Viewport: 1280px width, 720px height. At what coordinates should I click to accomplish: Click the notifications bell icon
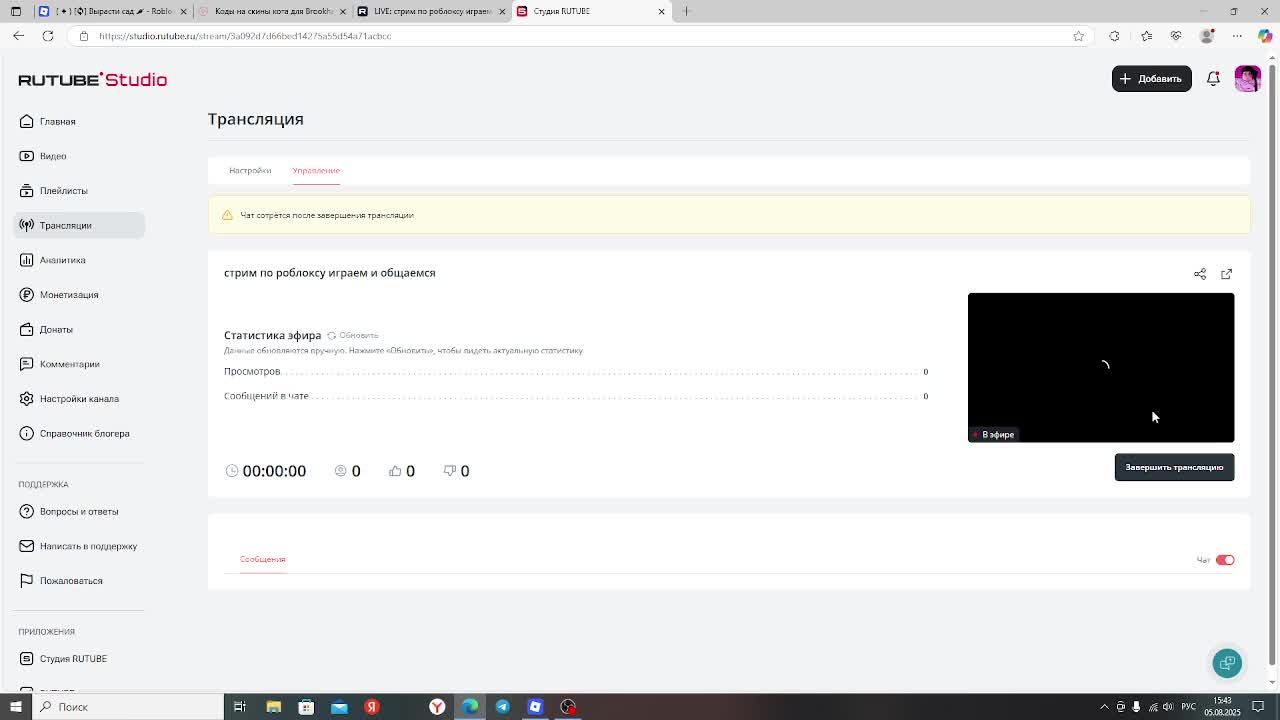tap(1213, 78)
